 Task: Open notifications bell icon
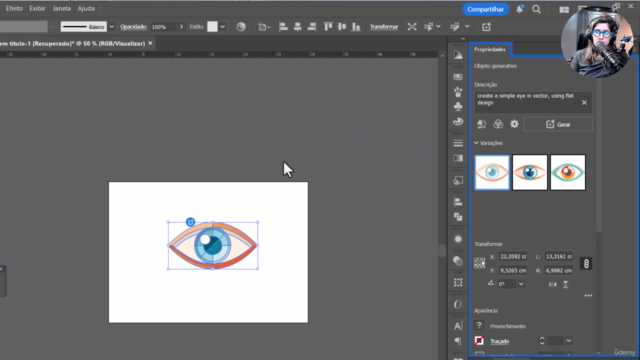520,9
